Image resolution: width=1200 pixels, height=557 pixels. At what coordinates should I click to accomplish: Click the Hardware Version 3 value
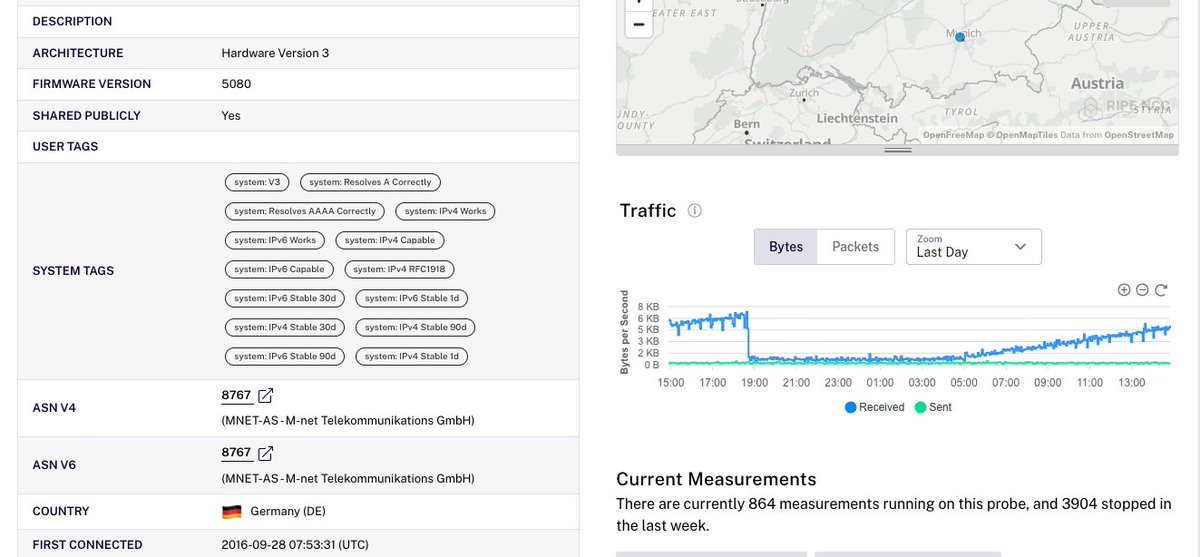coord(275,53)
